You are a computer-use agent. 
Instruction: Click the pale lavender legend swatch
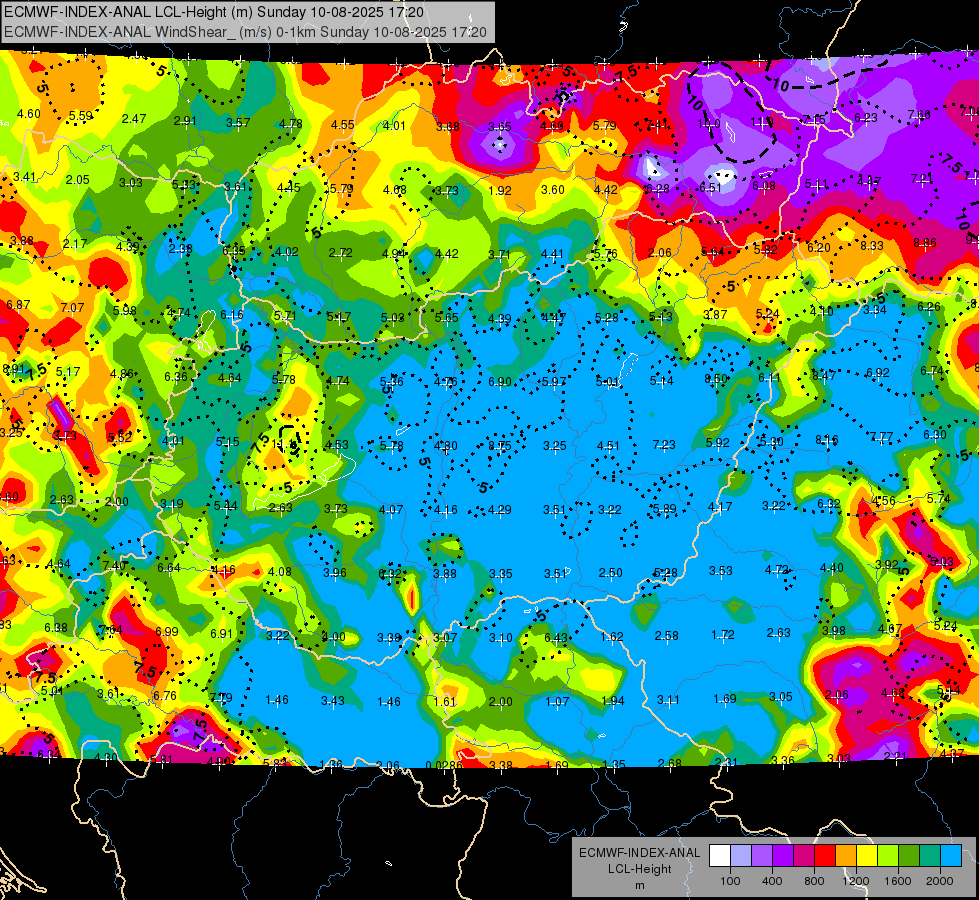tap(741, 856)
